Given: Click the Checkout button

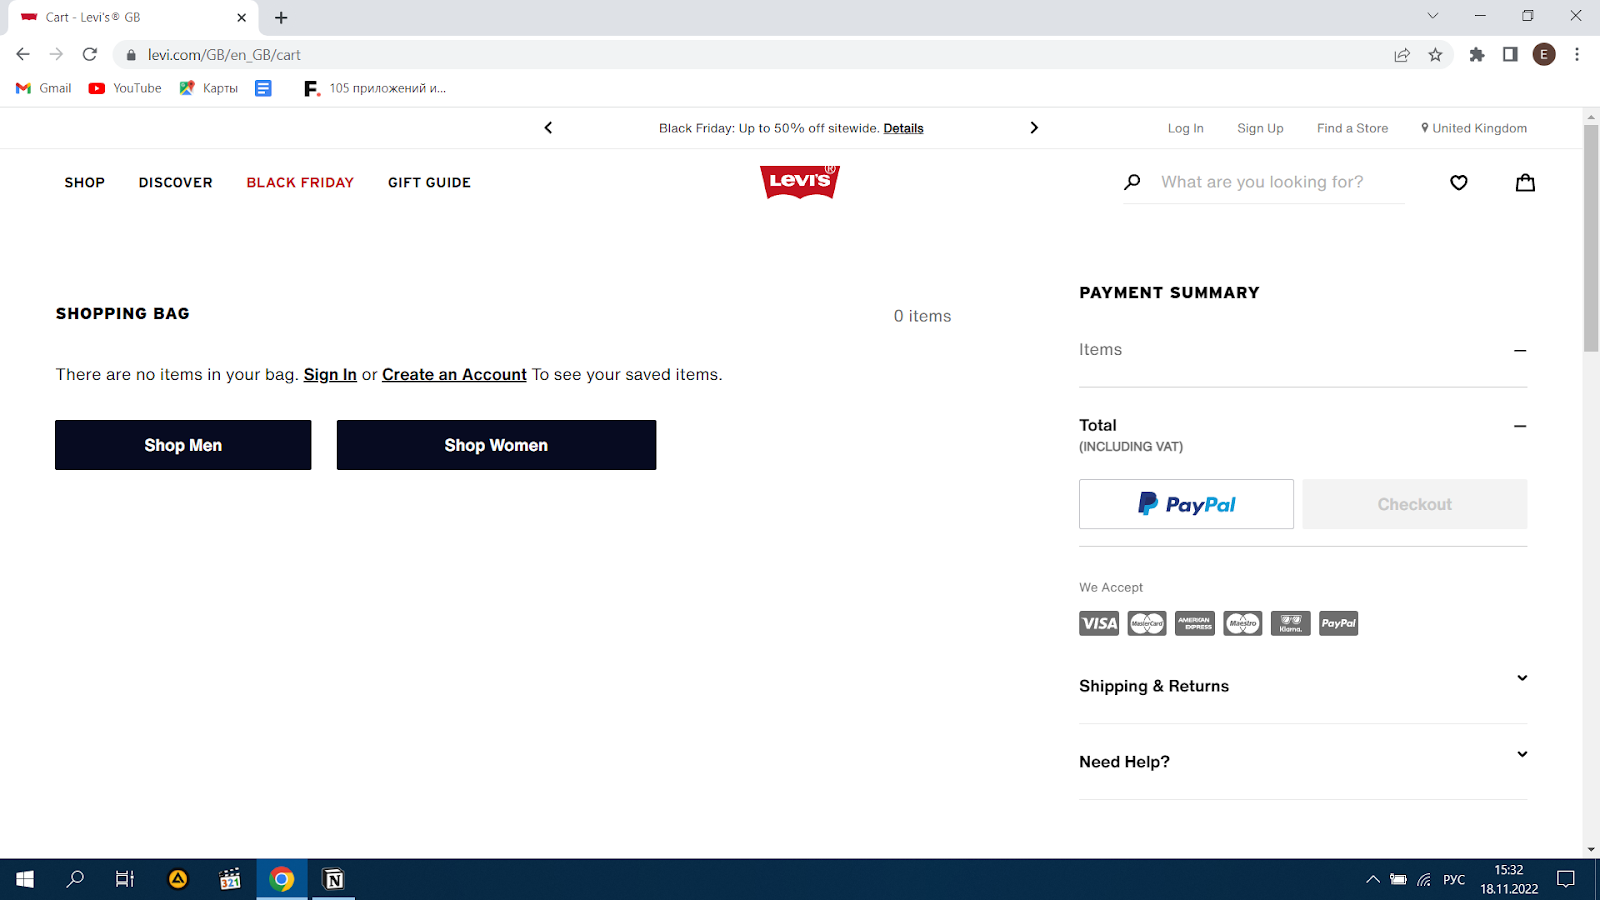Looking at the screenshot, I should [1414, 504].
